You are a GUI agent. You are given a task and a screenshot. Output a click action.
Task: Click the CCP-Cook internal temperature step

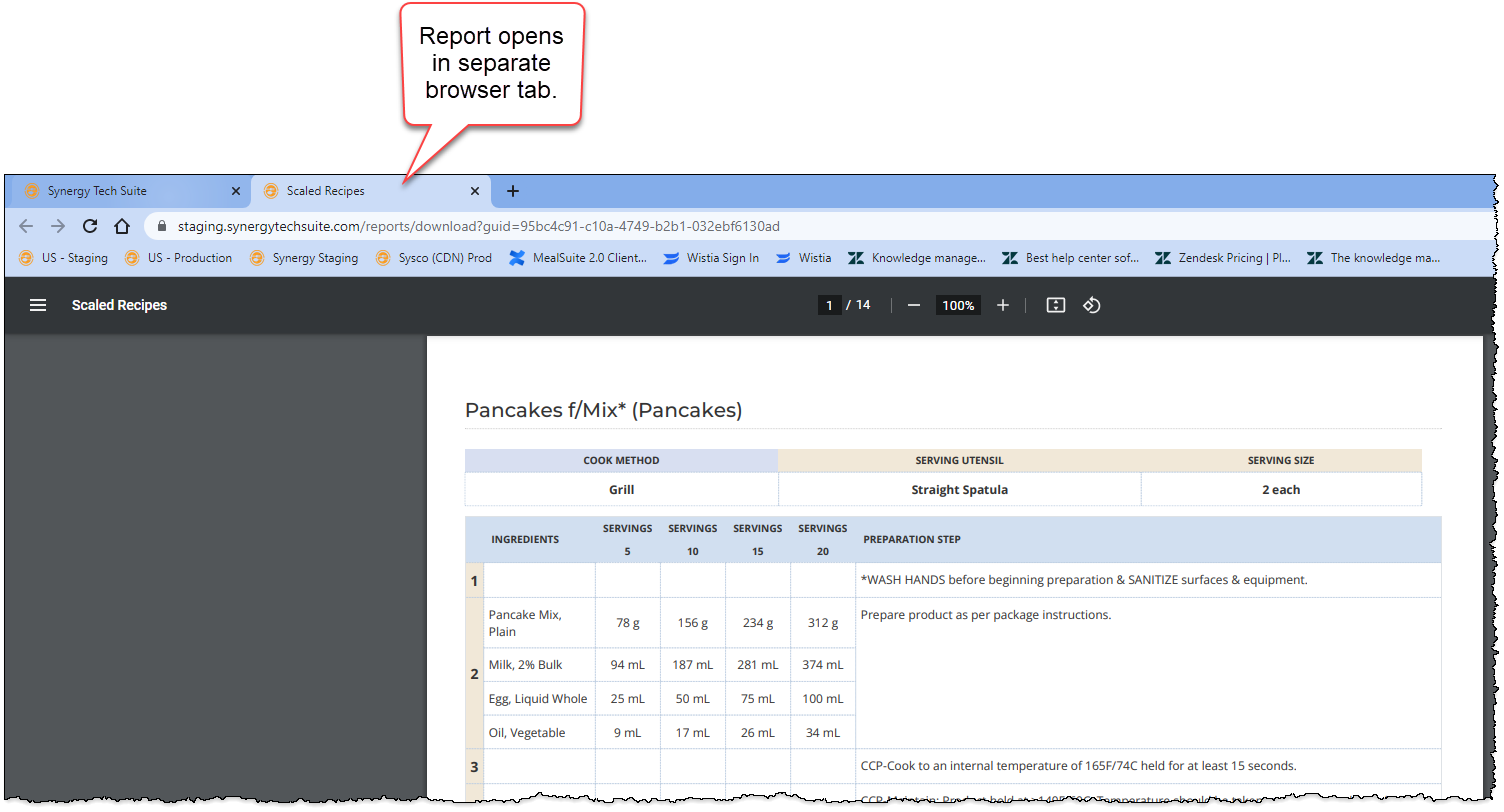1078,766
